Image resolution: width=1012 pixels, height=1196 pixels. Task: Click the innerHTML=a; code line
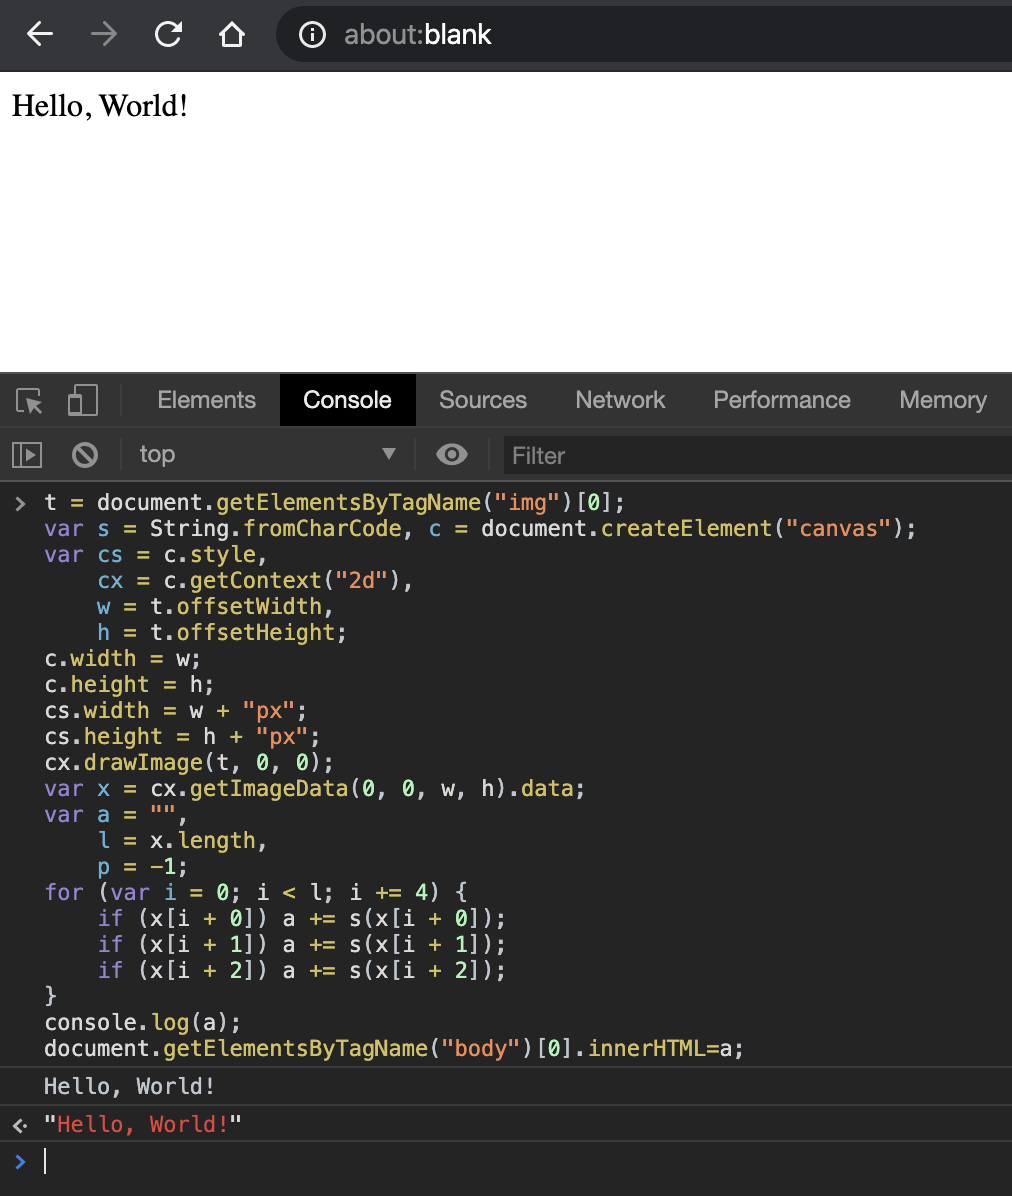point(394,1048)
